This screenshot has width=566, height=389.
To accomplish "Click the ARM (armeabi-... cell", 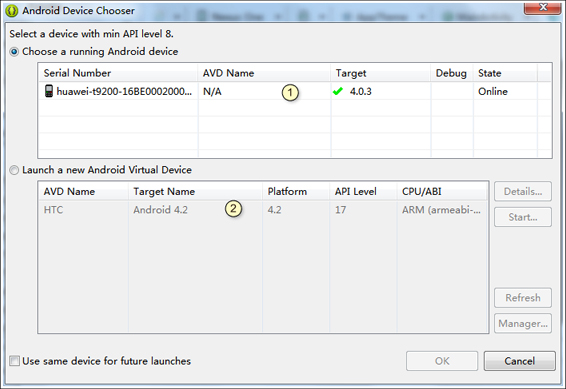I will (441, 210).
